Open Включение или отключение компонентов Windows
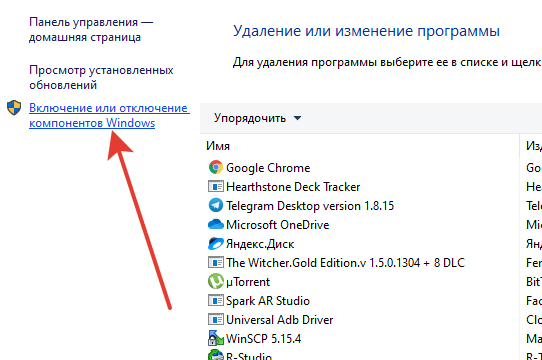 (x=109, y=116)
